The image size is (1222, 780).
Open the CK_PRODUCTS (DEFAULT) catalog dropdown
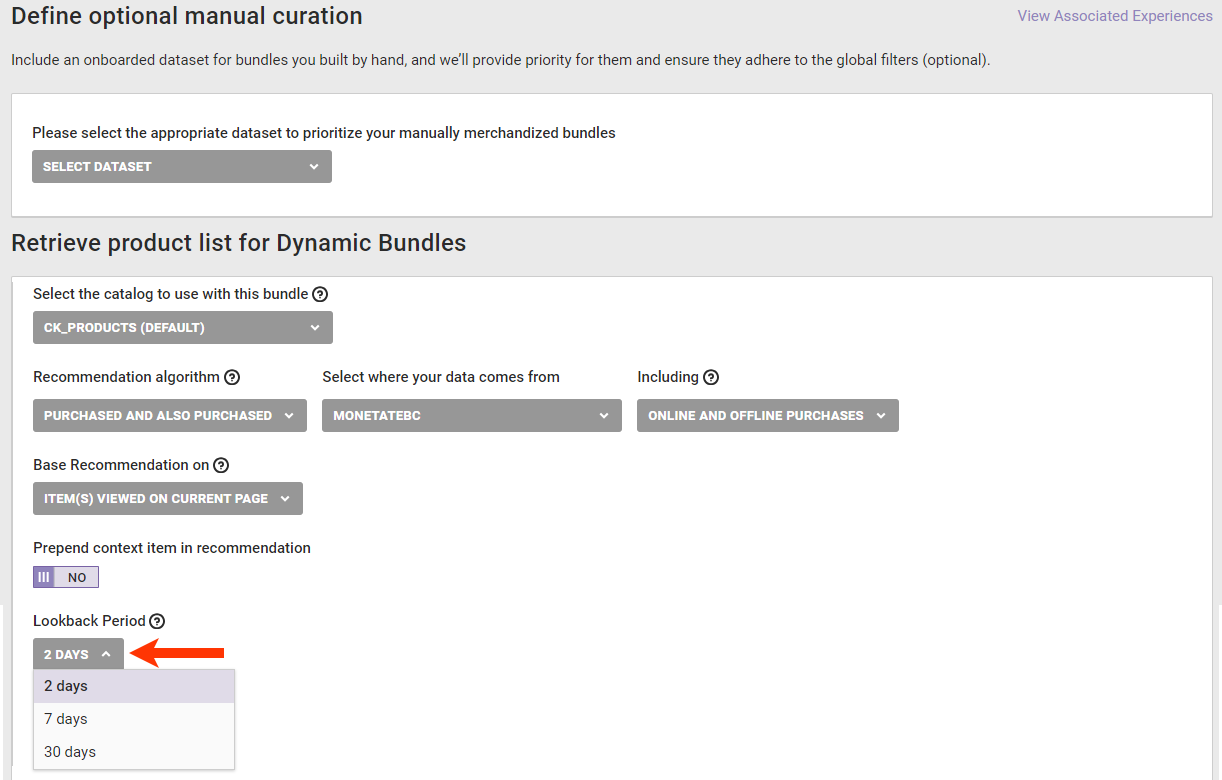click(x=182, y=328)
